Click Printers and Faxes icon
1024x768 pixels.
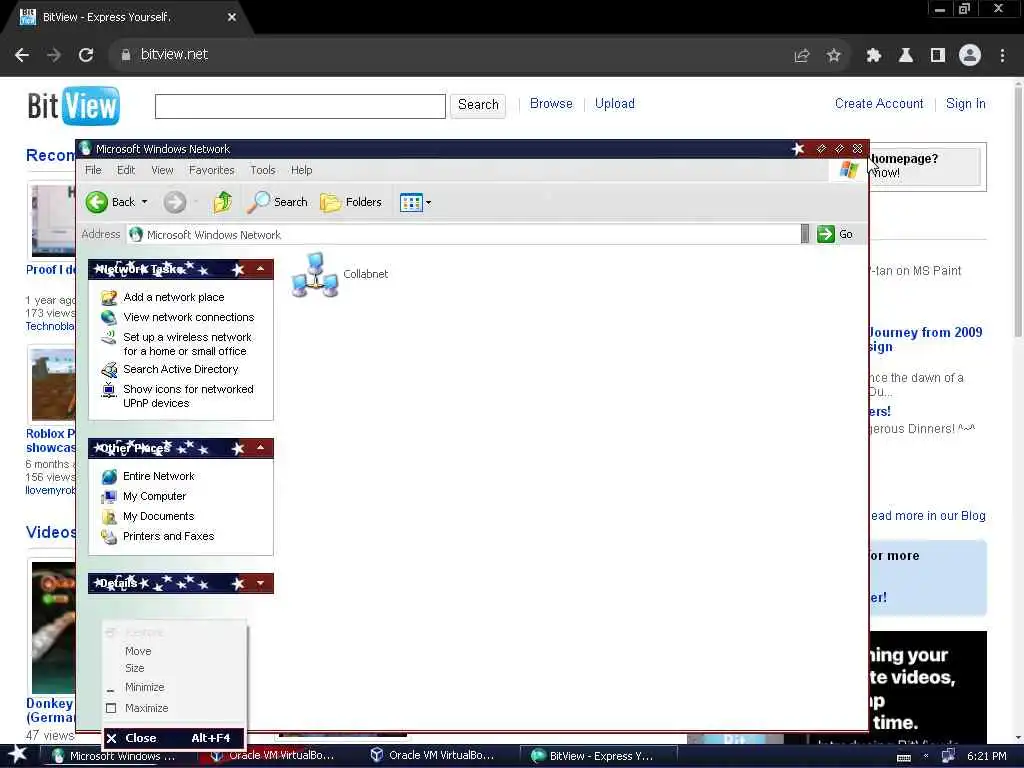pos(109,537)
